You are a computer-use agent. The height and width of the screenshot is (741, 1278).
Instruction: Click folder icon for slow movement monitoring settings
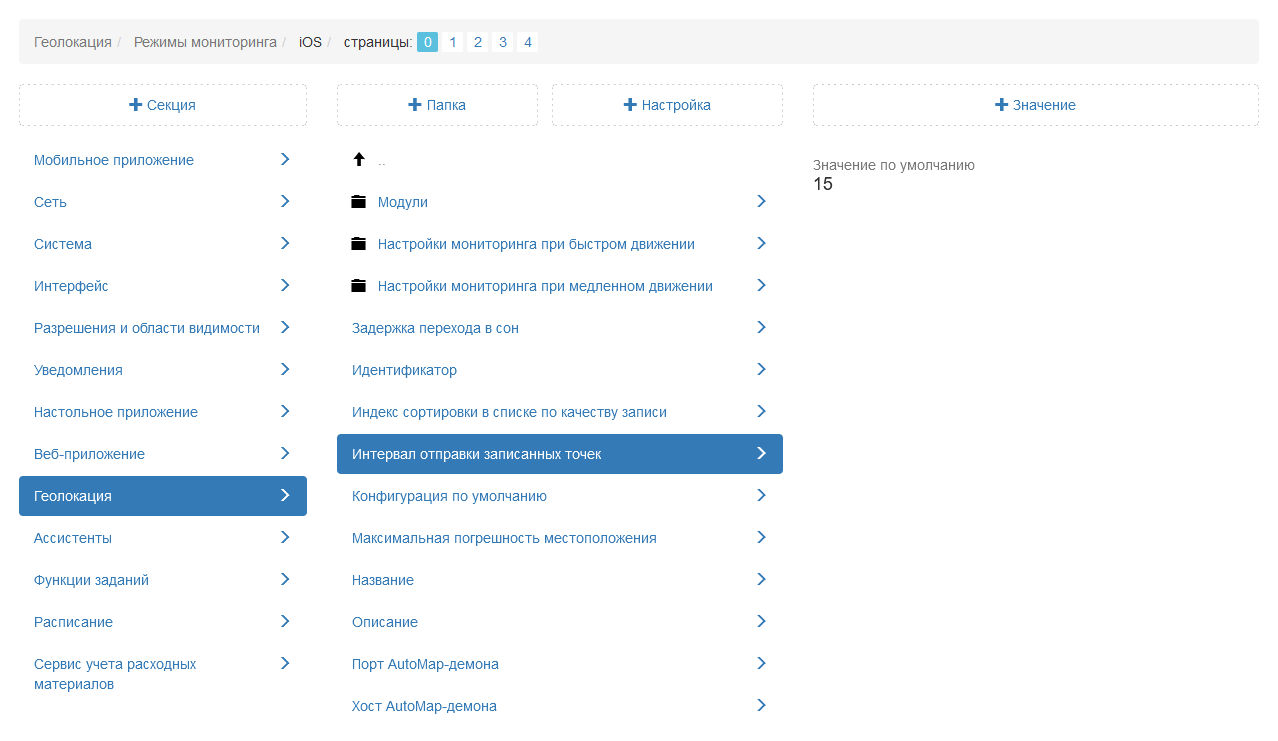tap(359, 286)
